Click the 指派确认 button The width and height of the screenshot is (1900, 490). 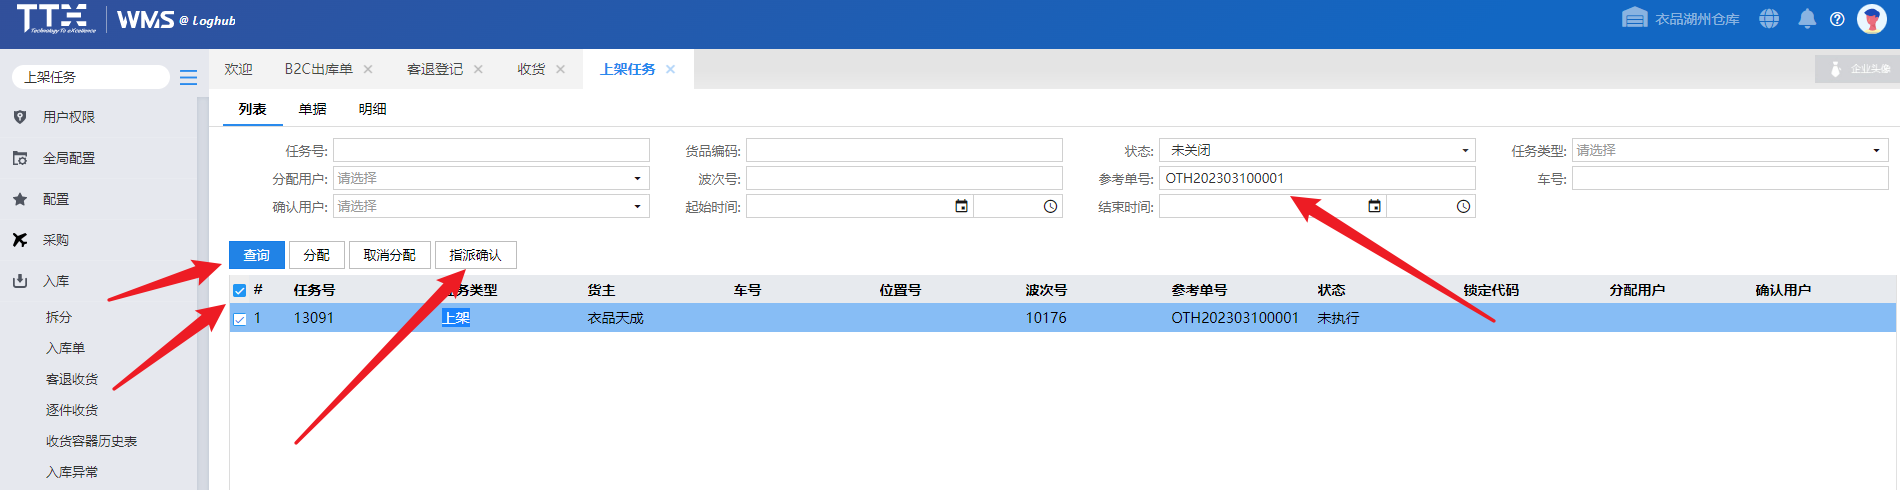(x=475, y=255)
